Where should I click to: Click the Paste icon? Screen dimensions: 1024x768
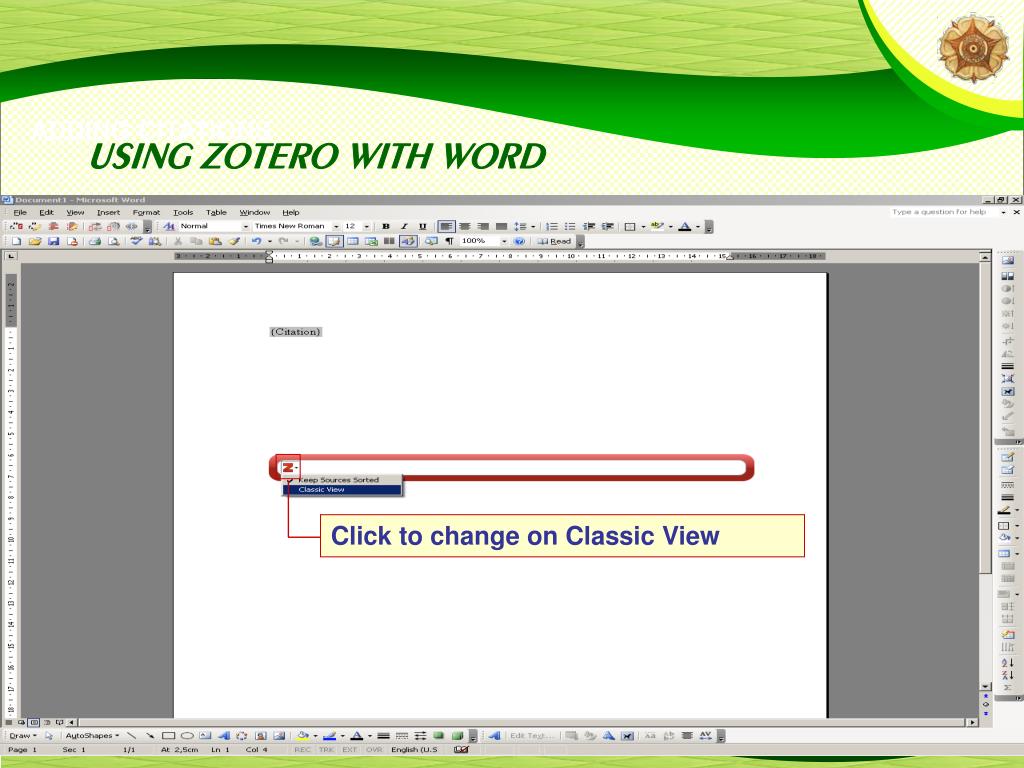pyautogui.click(x=215, y=242)
